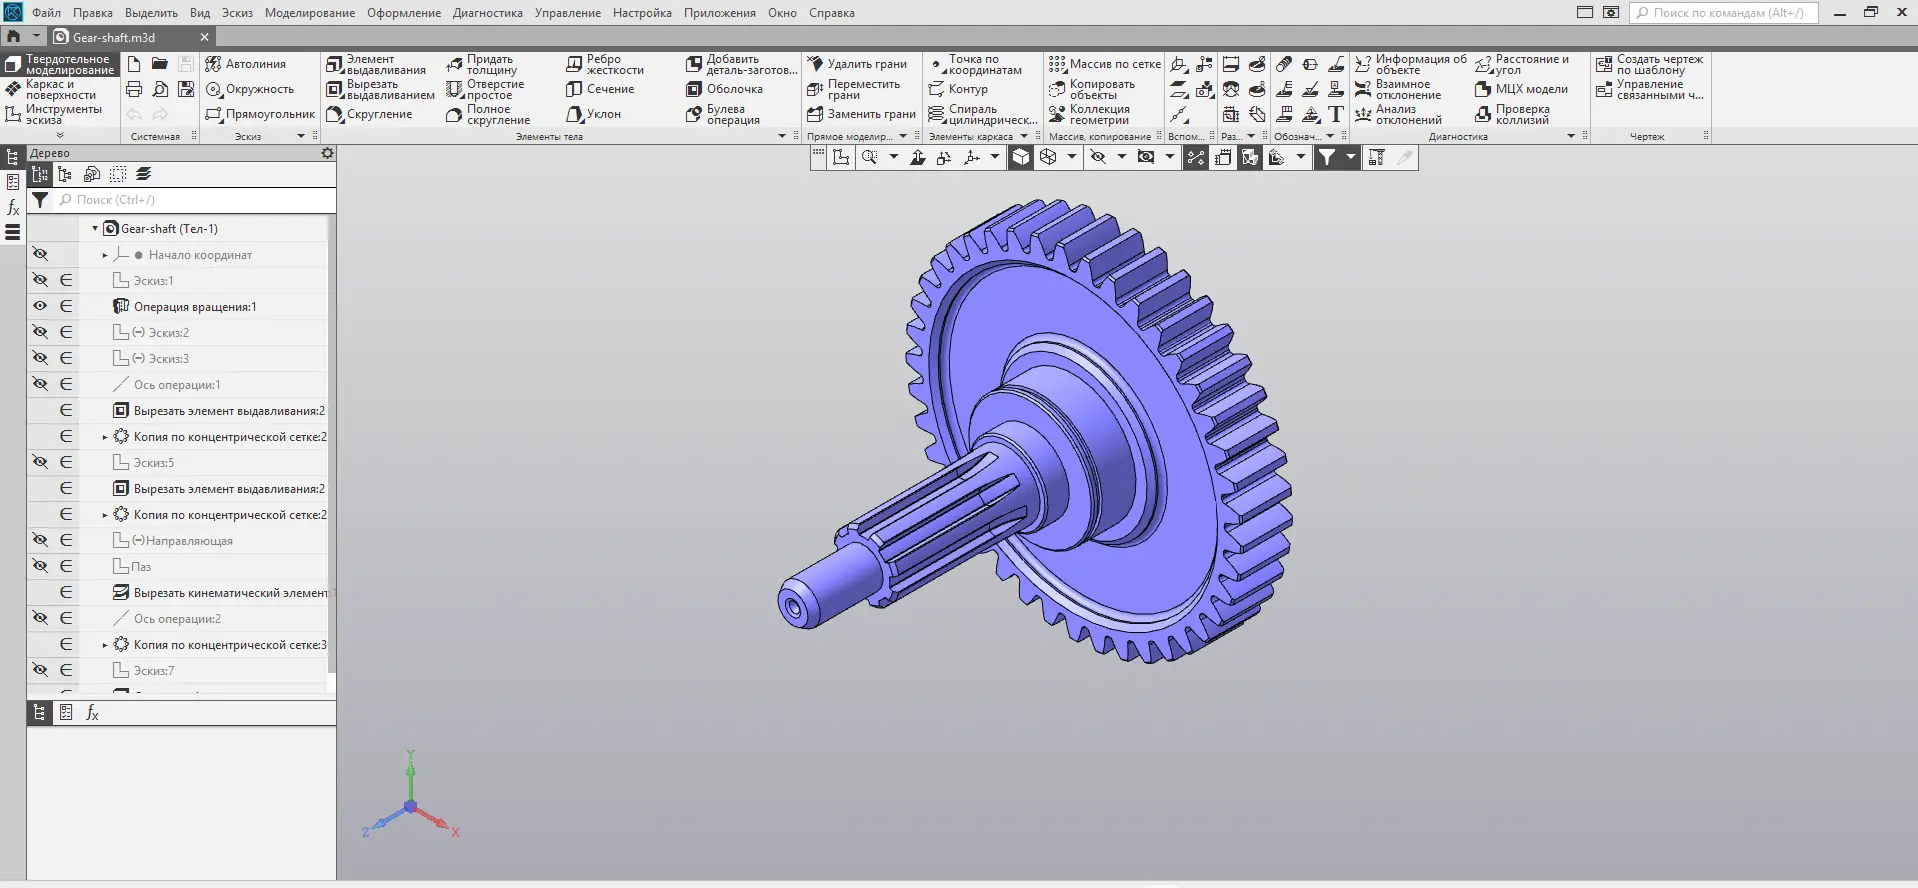Open the Диагностика menu in menu bar
The width and height of the screenshot is (1918, 888).
point(488,13)
